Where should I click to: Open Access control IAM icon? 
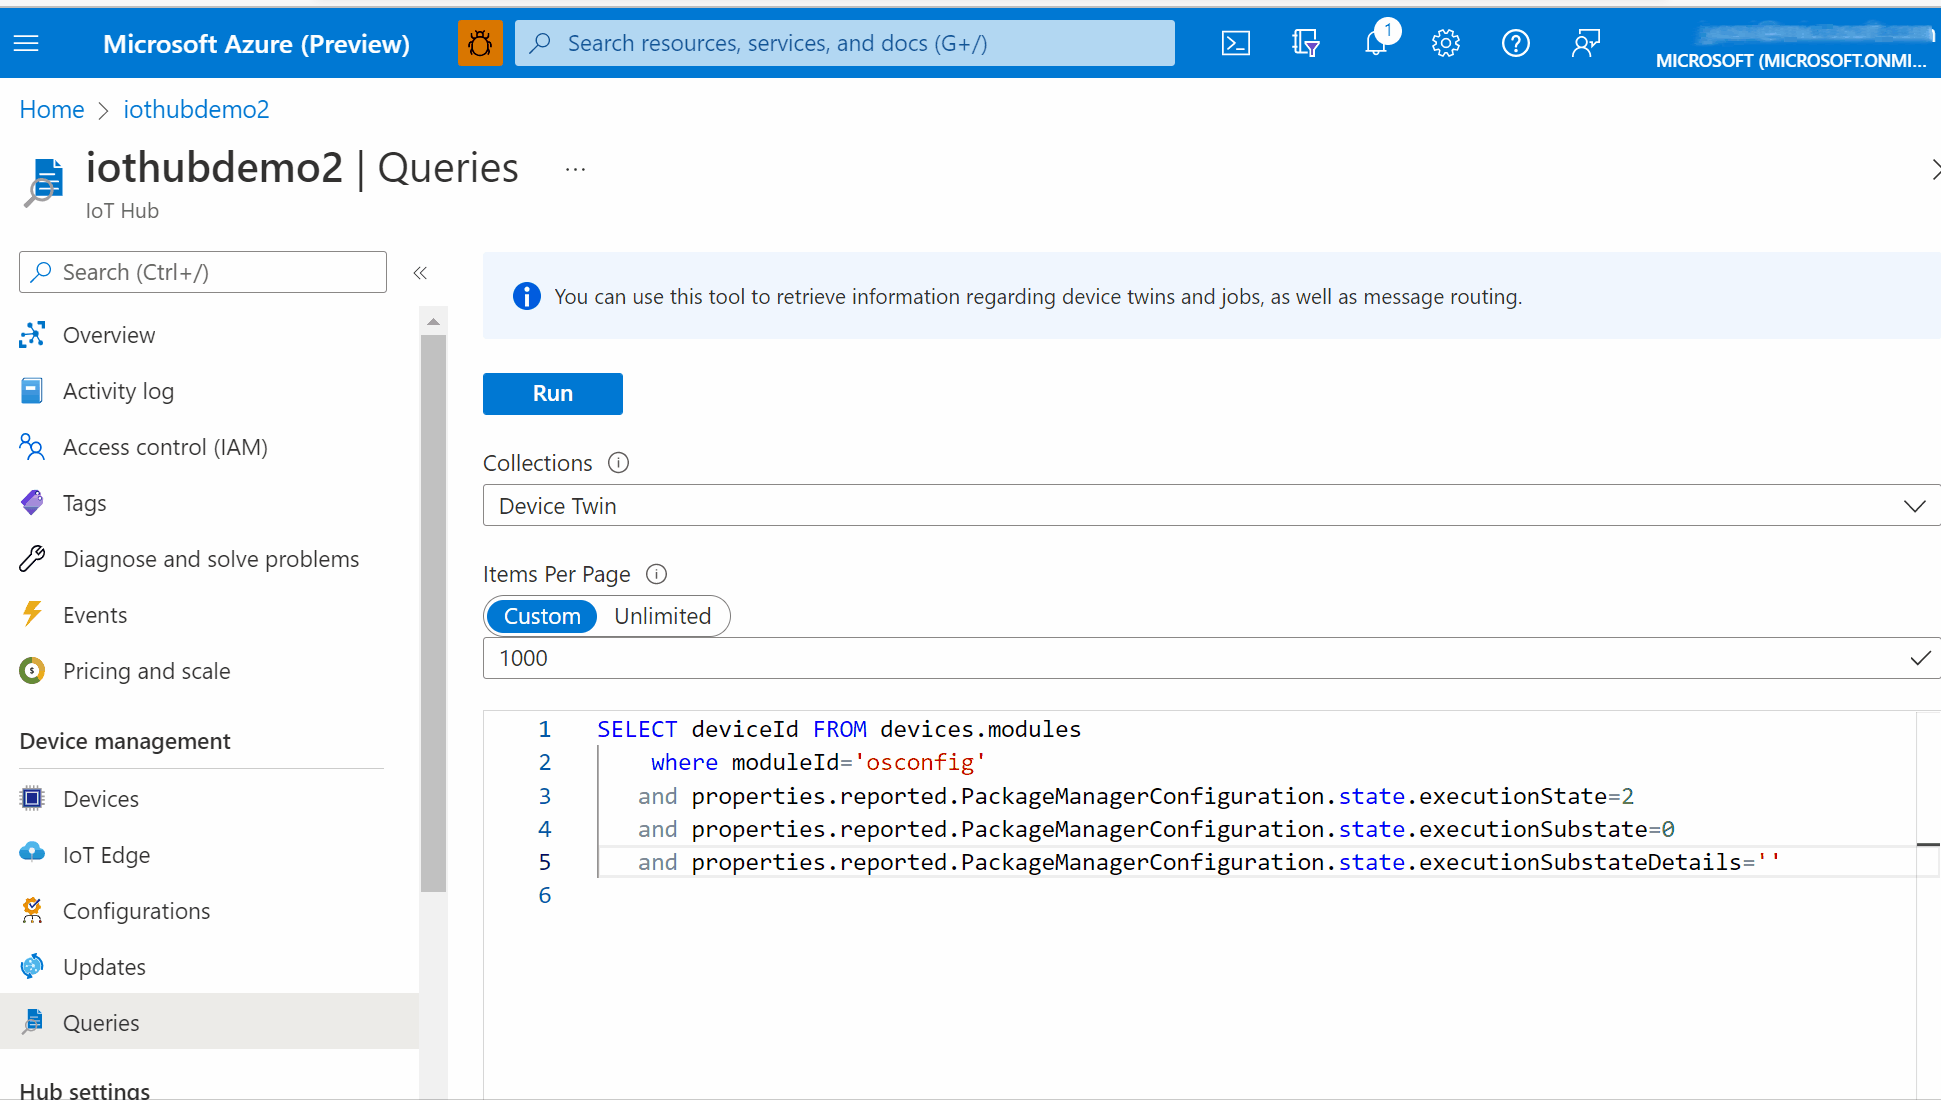click(x=35, y=447)
